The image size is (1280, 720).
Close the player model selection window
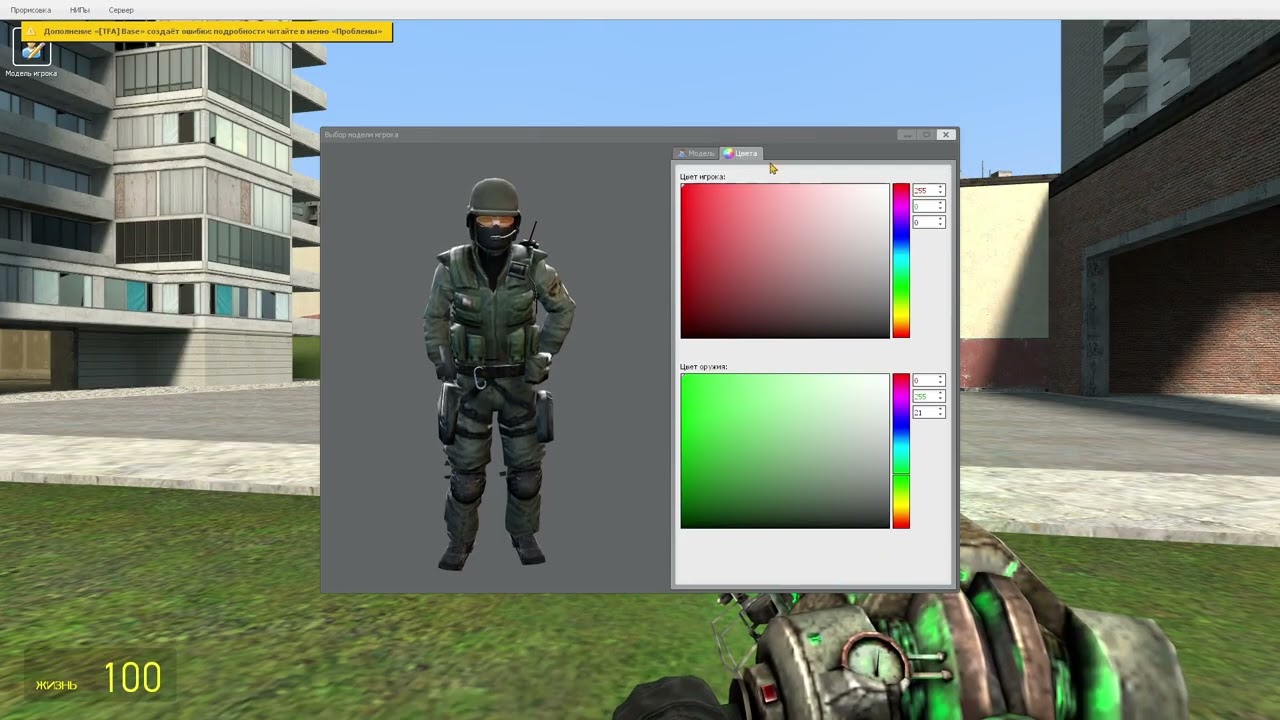(945, 135)
